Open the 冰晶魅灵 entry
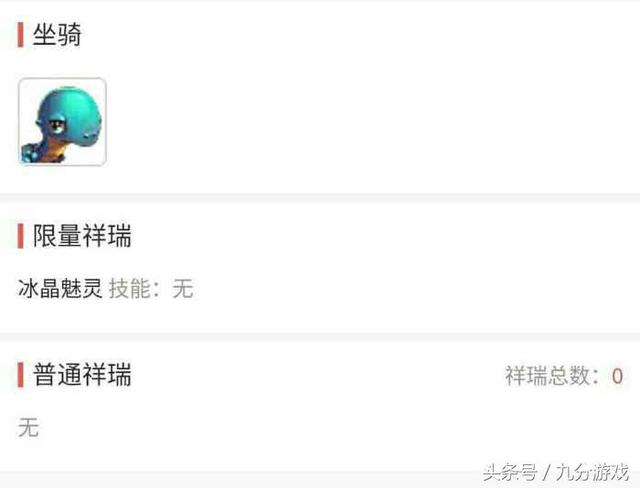The height and width of the screenshot is (488, 640). point(60,288)
